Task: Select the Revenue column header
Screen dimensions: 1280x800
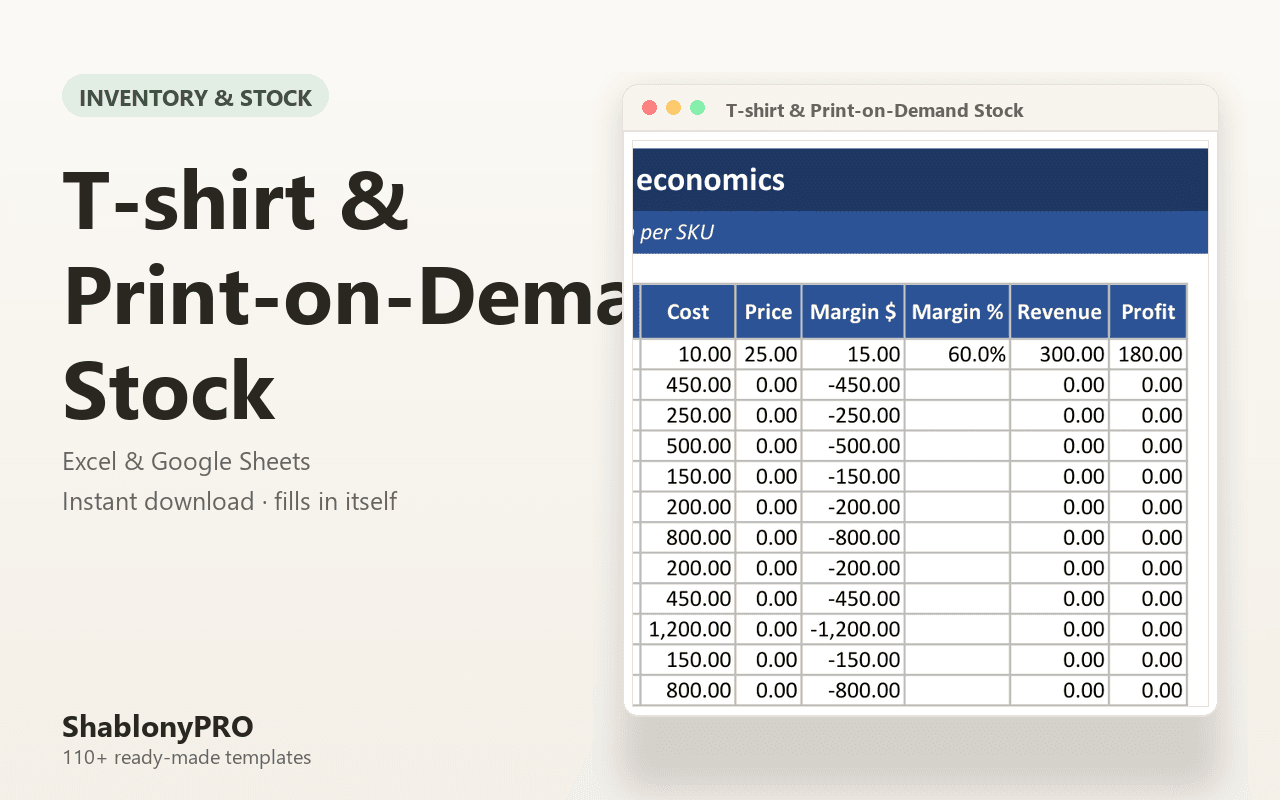Action: pyautogui.click(x=1059, y=312)
